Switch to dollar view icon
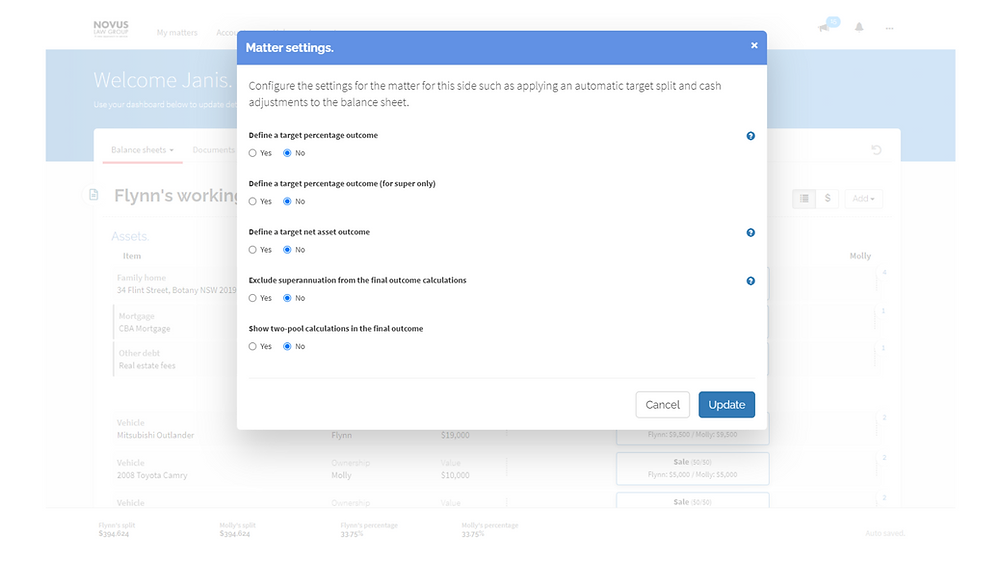The width and height of the screenshot is (1000, 563). [x=827, y=198]
